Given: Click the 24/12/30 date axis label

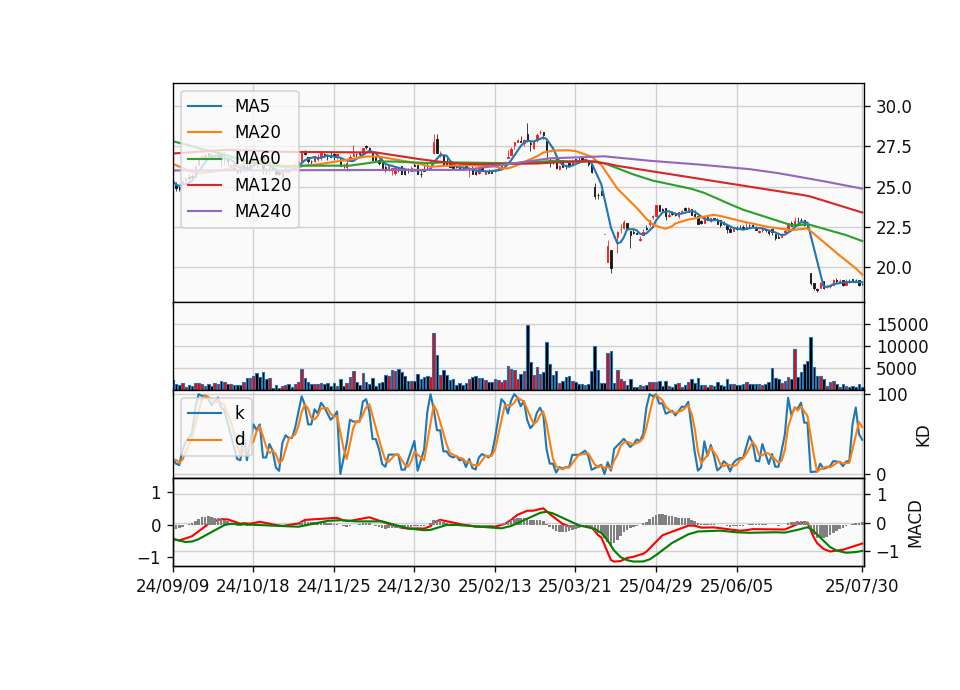Looking at the screenshot, I should [x=414, y=586].
